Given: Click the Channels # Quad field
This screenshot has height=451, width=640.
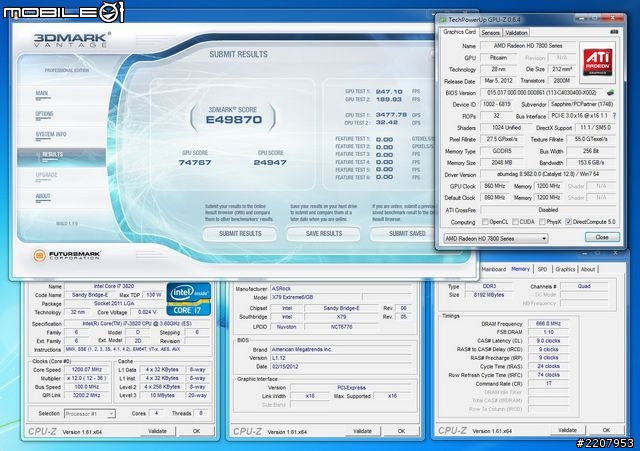Looking at the screenshot, I should (584, 286).
